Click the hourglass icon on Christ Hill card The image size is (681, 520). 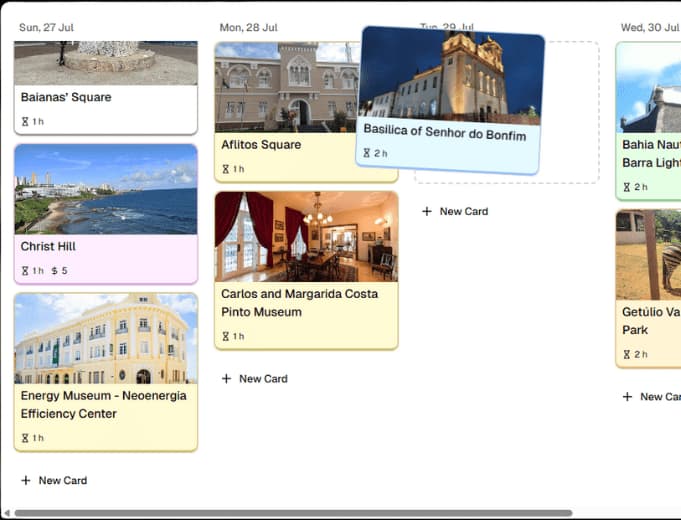[x=25, y=271]
